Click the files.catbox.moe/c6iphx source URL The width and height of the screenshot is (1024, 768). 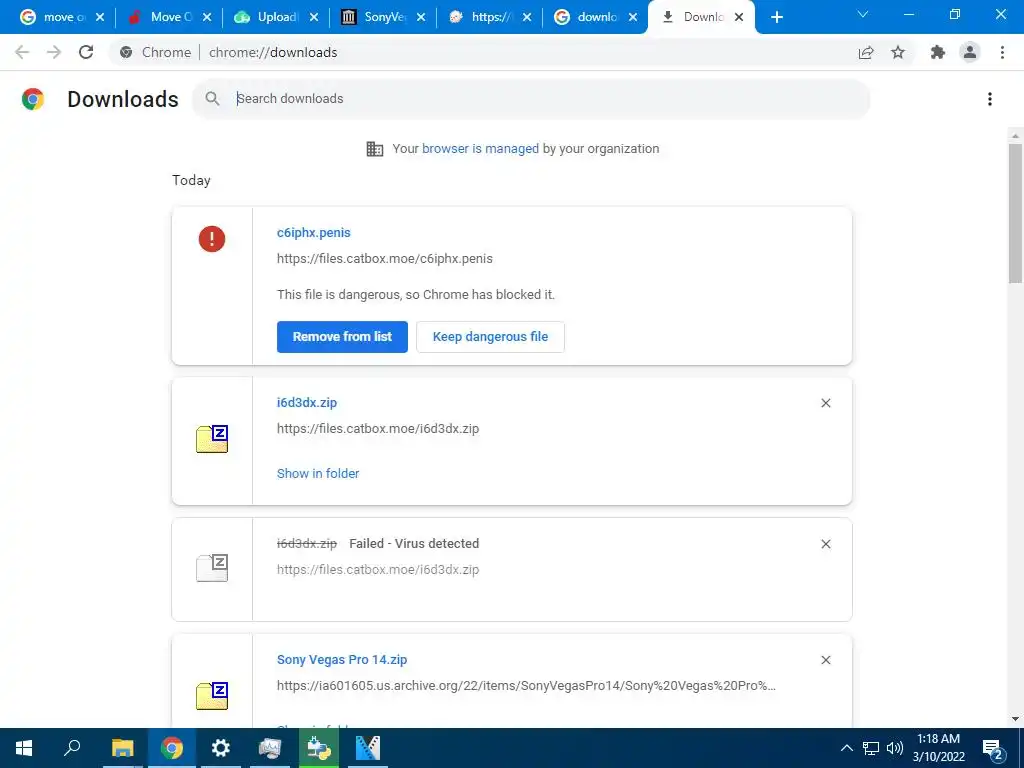[x=385, y=259]
